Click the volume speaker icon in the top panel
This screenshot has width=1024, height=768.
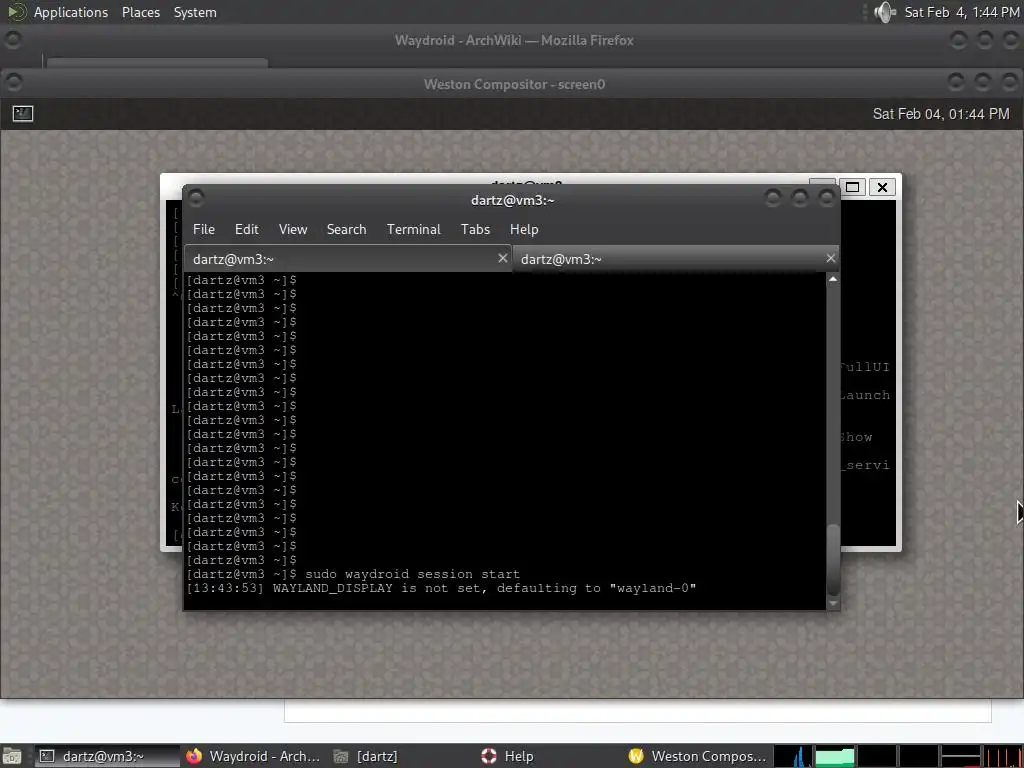885,12
